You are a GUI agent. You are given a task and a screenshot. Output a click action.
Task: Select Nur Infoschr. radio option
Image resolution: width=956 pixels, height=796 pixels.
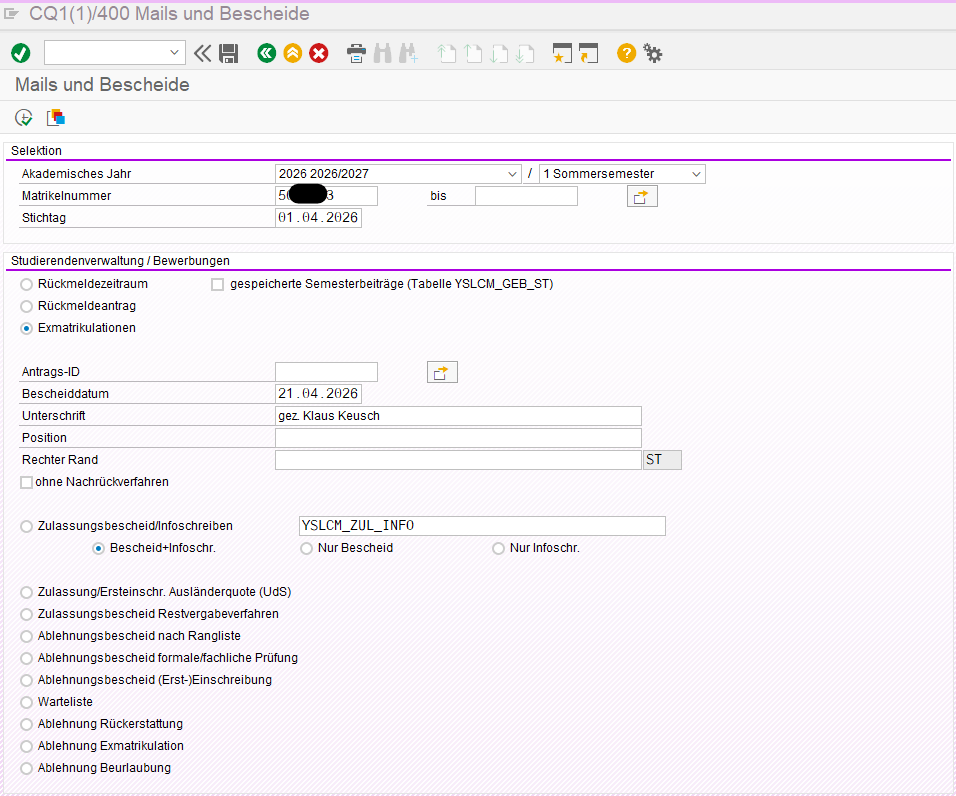(x=498, y=548)
